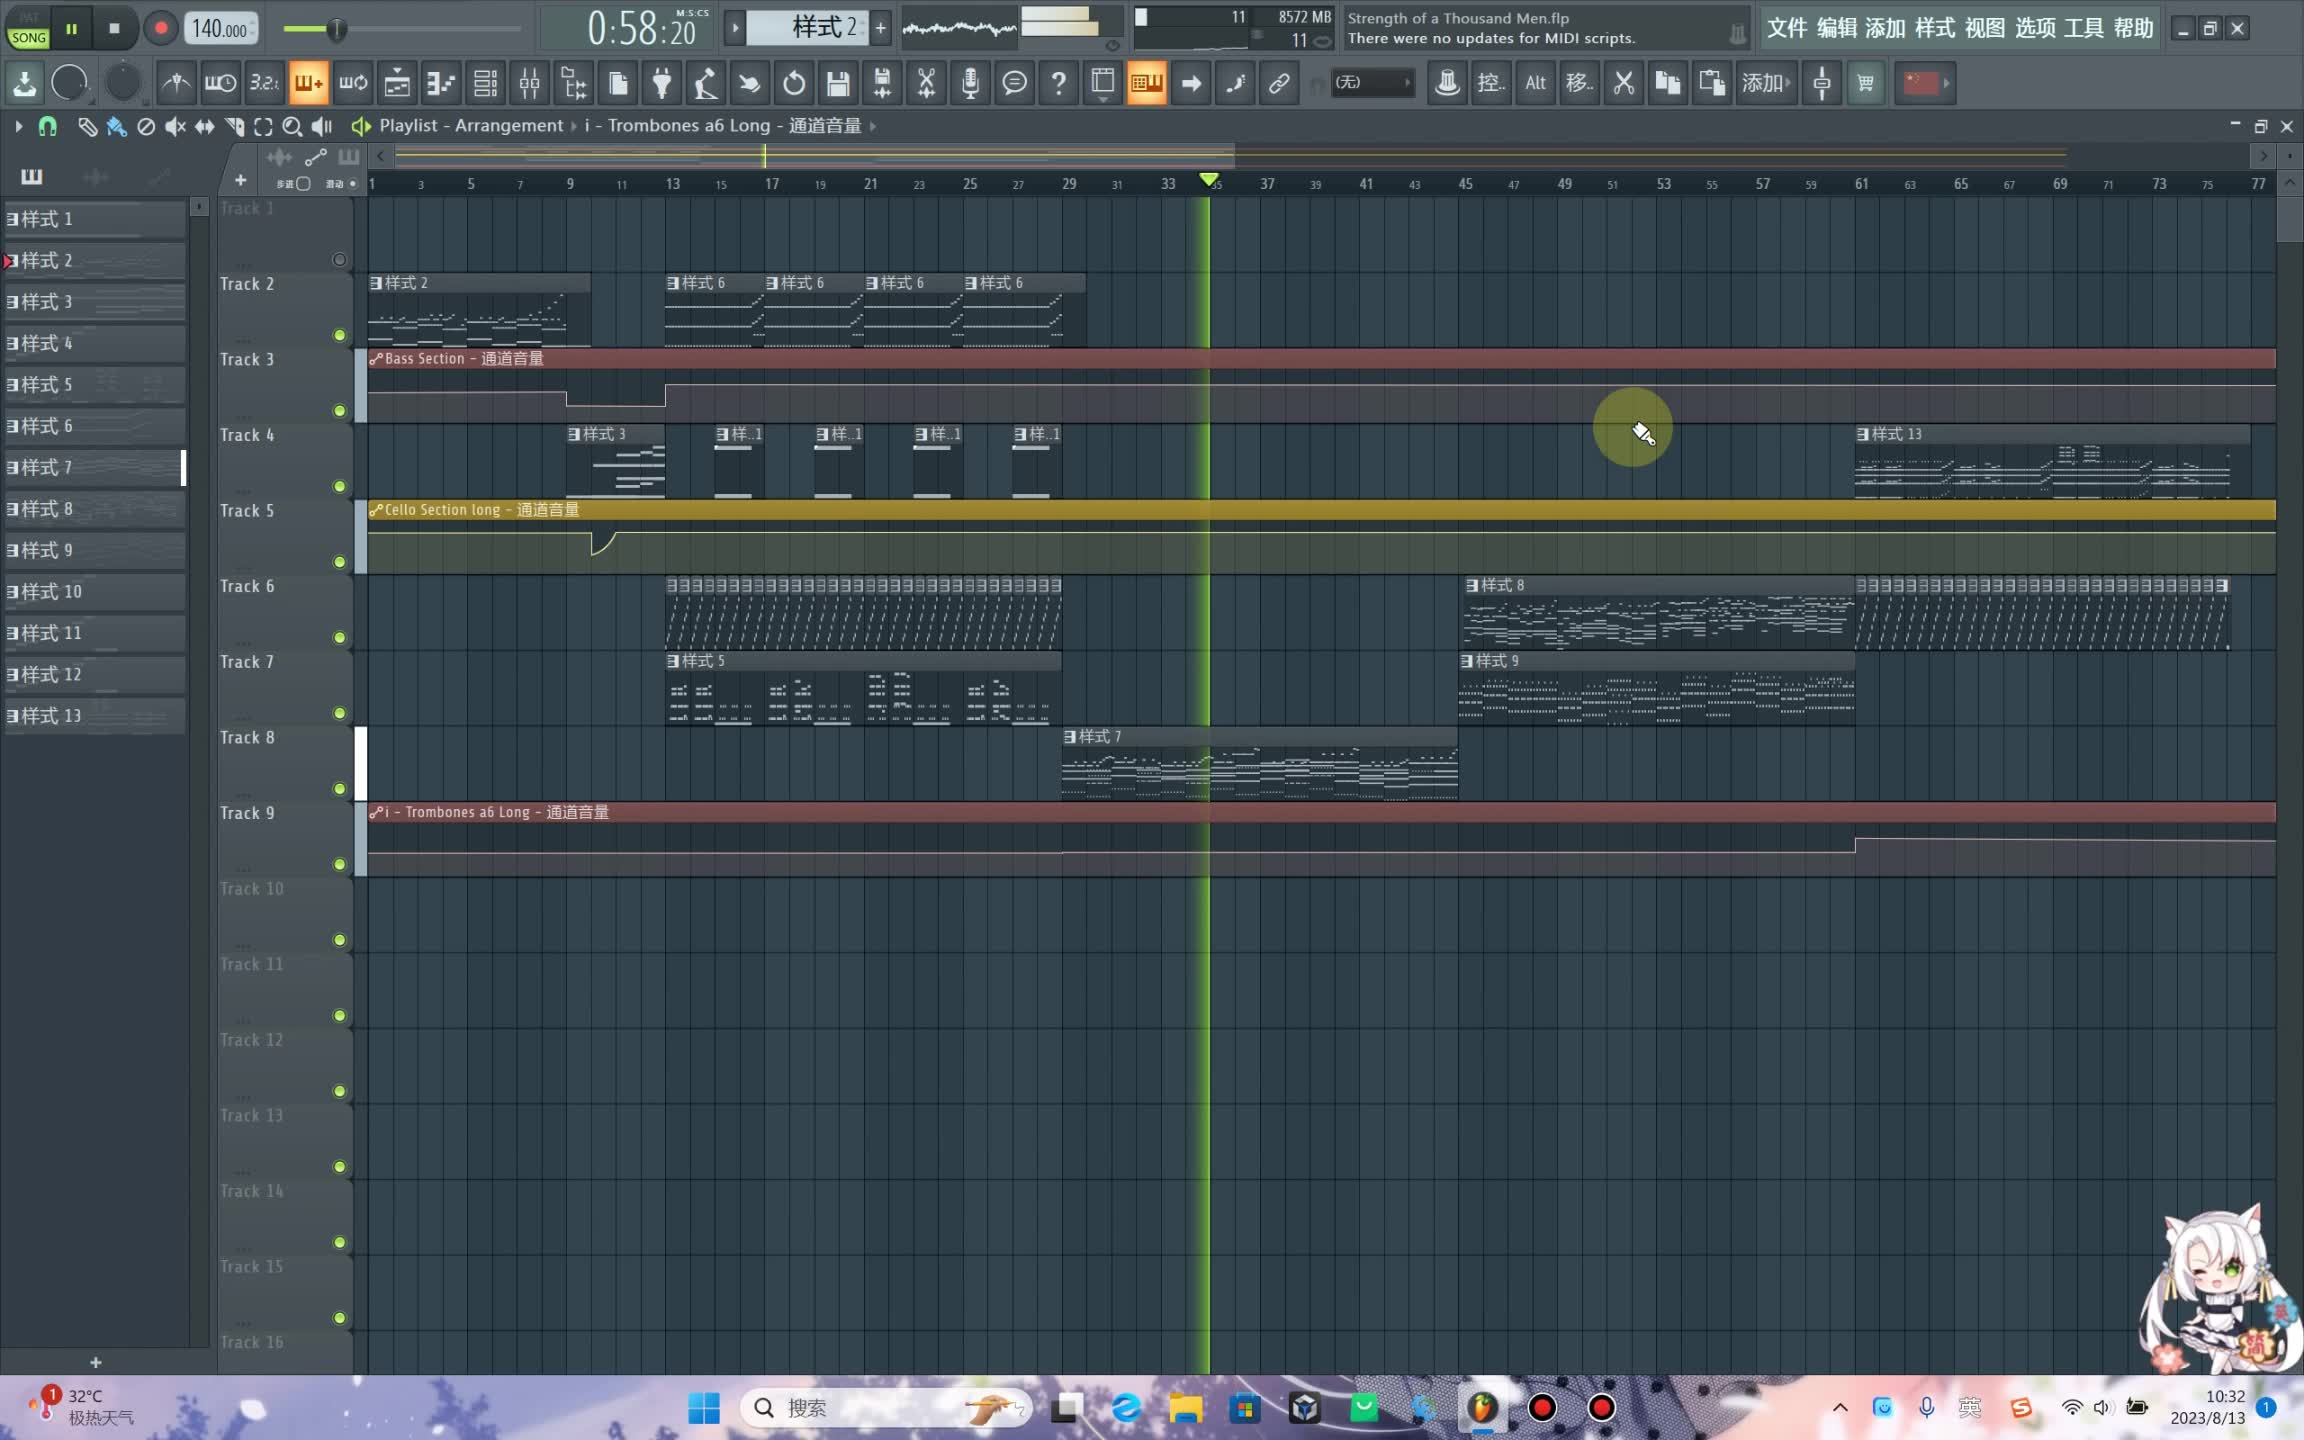Screen dimensions: 2304x1440
Task: Toggle loop recording icon
Action: click(352, 83)
